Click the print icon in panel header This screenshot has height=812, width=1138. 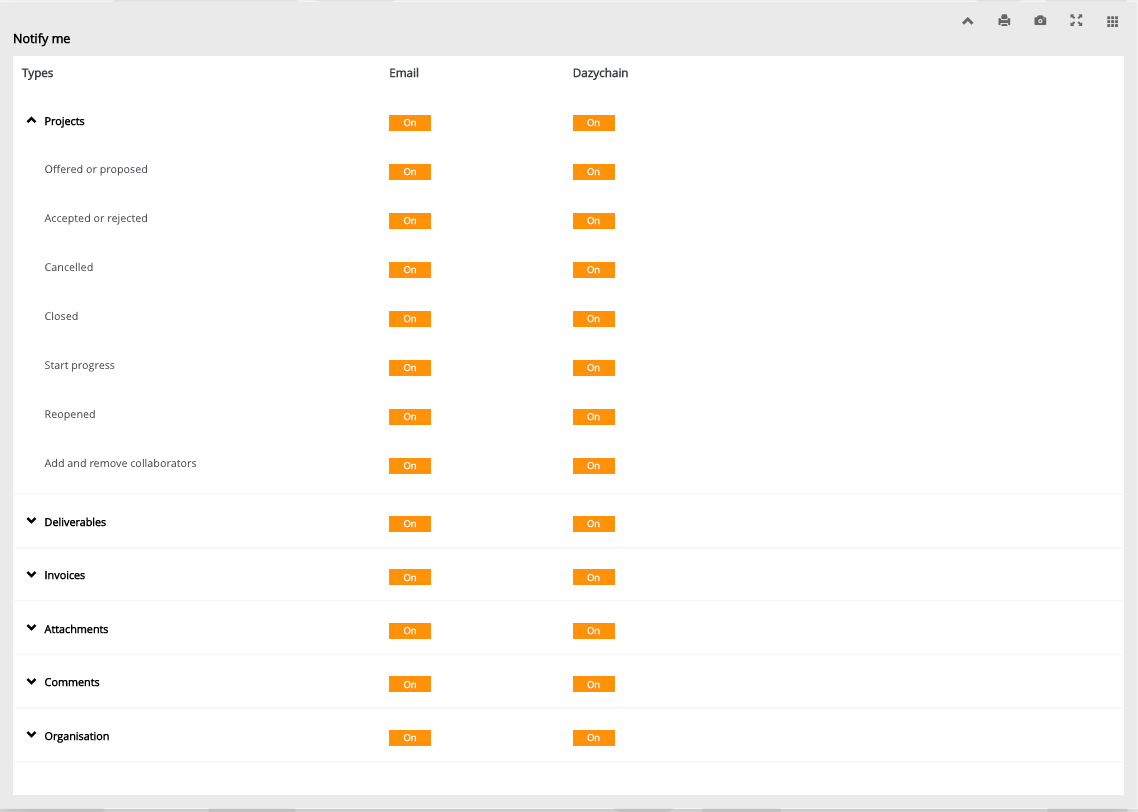(1004, 21)
